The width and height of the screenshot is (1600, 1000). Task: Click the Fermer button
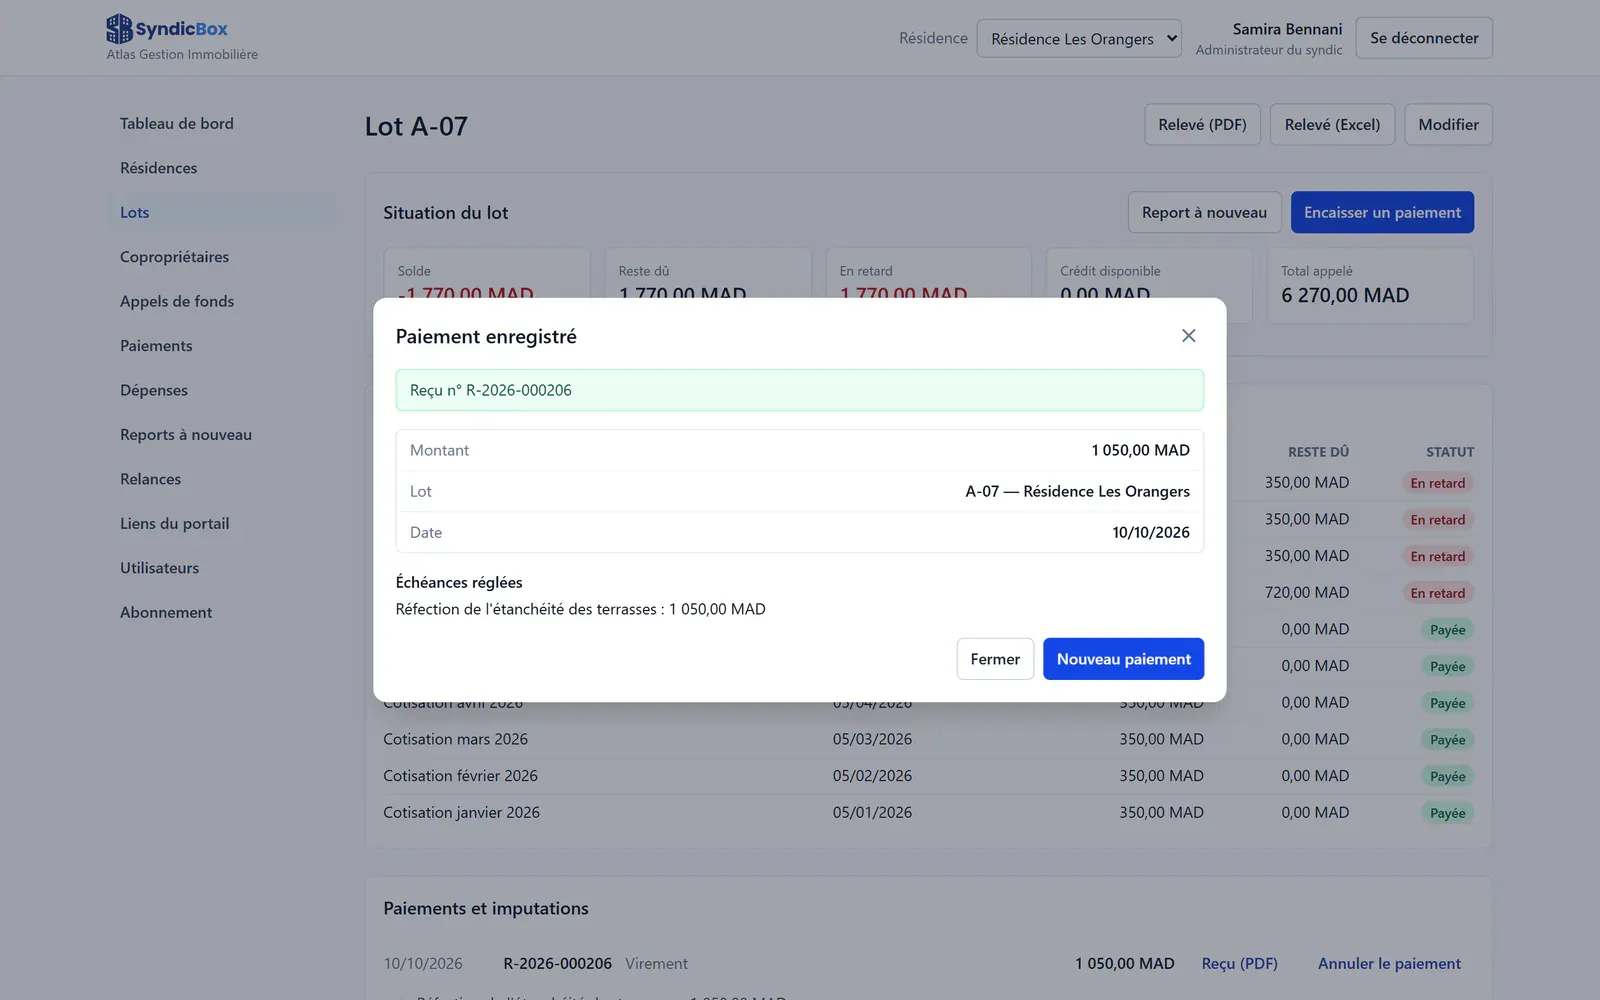pyautogui.click(x=995, y=659)
